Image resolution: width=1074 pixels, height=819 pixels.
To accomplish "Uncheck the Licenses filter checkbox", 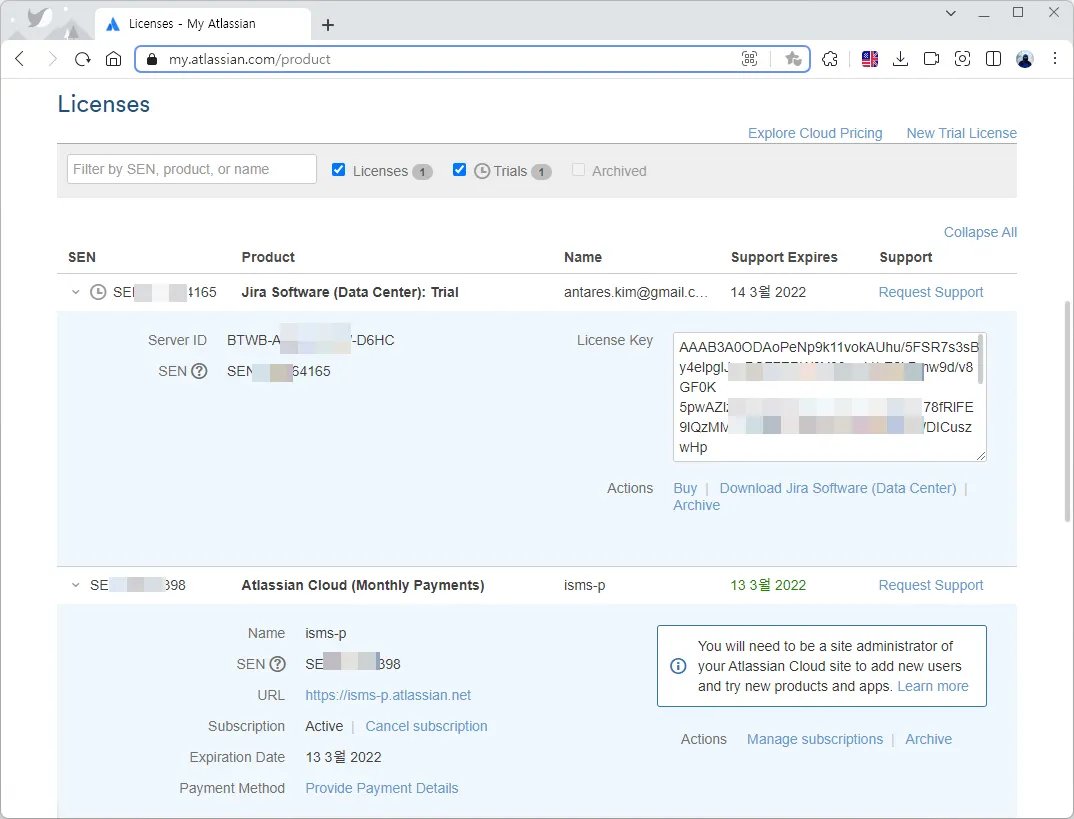I will tap(339, 170).
